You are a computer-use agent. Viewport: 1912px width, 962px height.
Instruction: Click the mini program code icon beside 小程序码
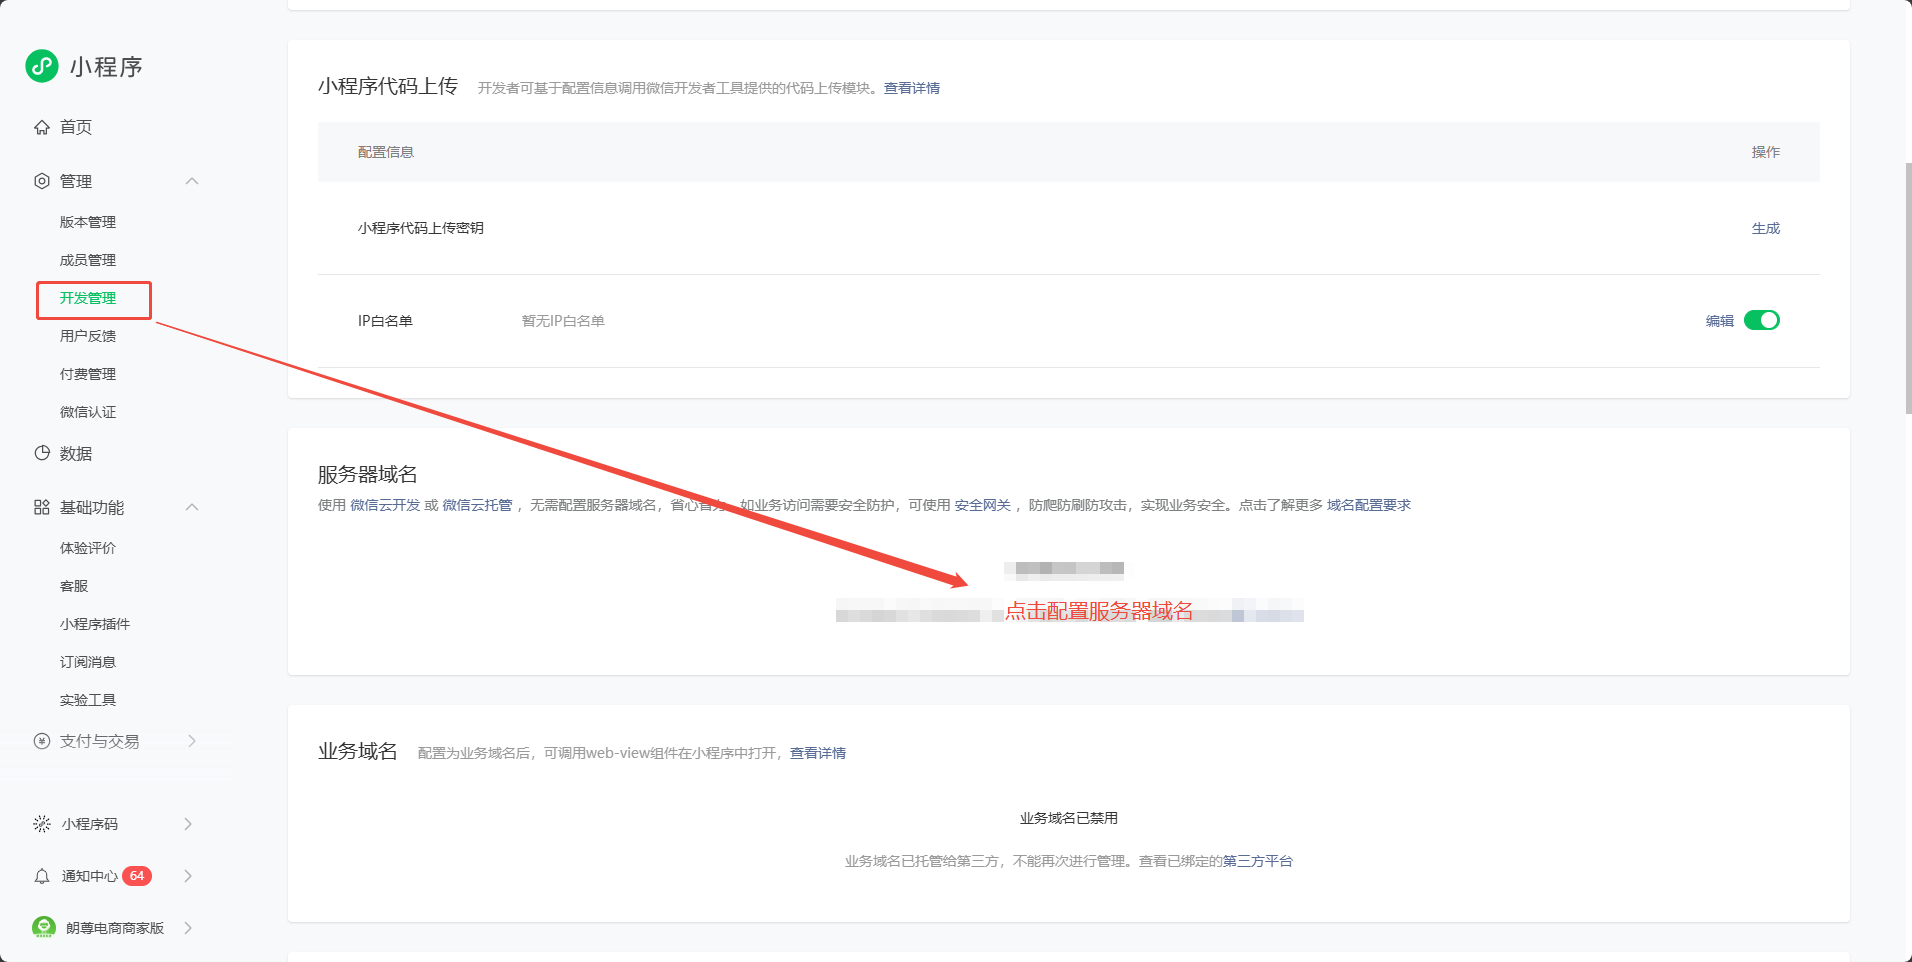tap(42, 824)
